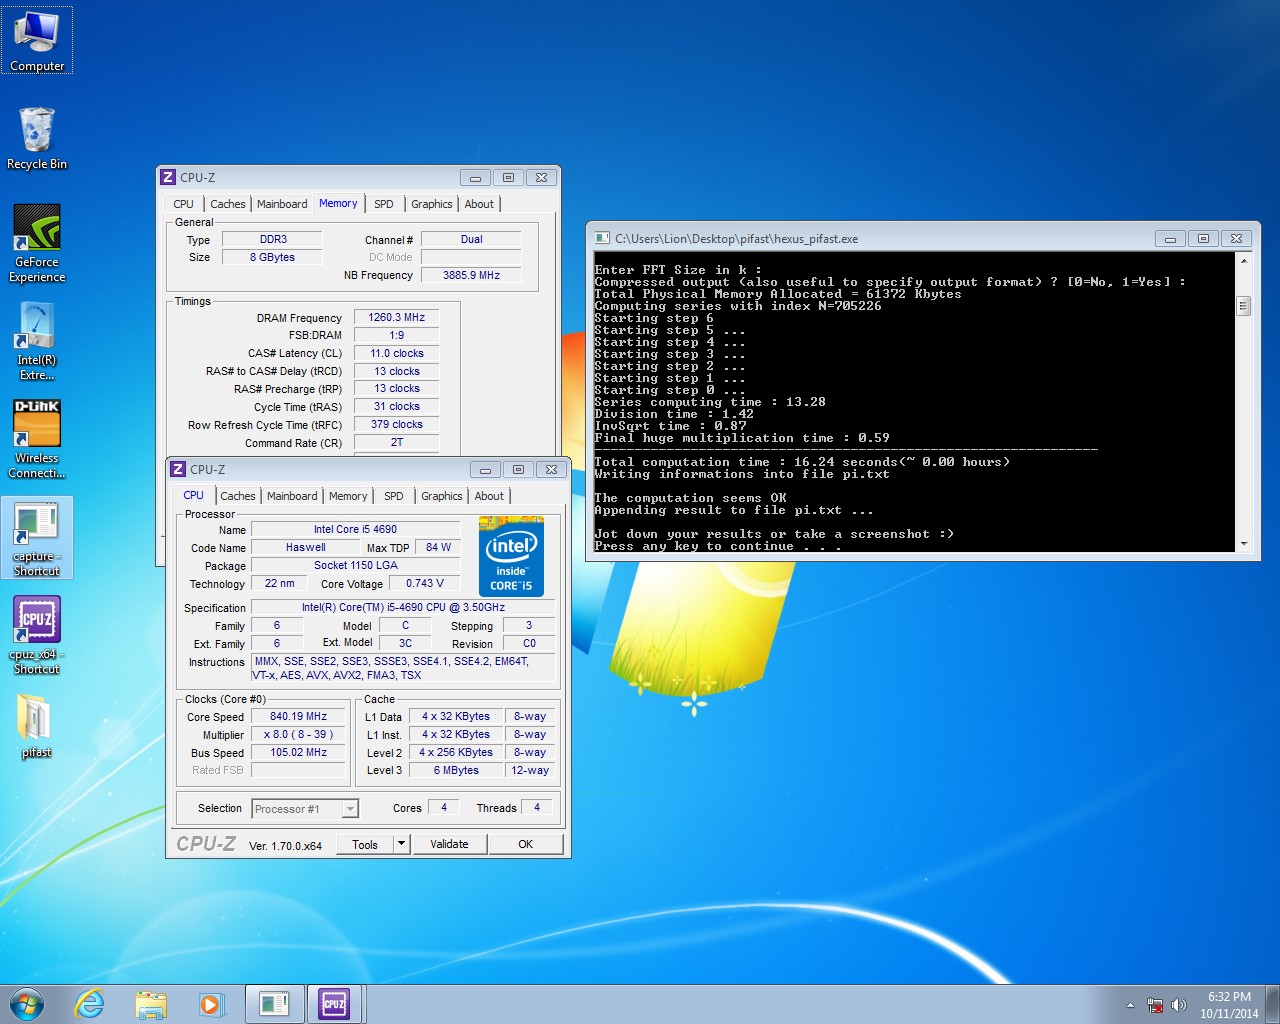Launch Internet Explorer from taskbar
This screenshot has width=1280, height=1024.
tap(90, 1004)
